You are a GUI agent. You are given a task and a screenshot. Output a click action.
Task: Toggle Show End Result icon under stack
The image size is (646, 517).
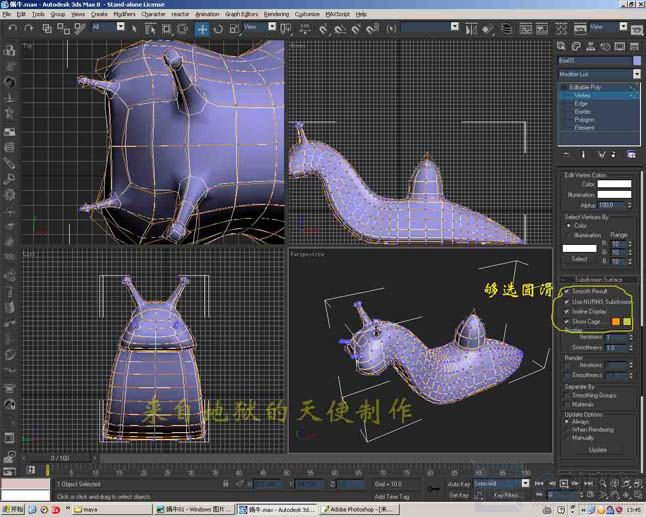pos(583,154)
